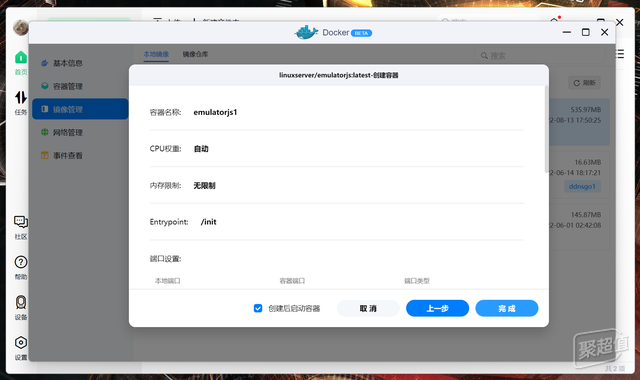This screenshot has width=640, height=380.
Task: Click the 完成 finish button
Action: pyautogui.click(x=507, y=308)
